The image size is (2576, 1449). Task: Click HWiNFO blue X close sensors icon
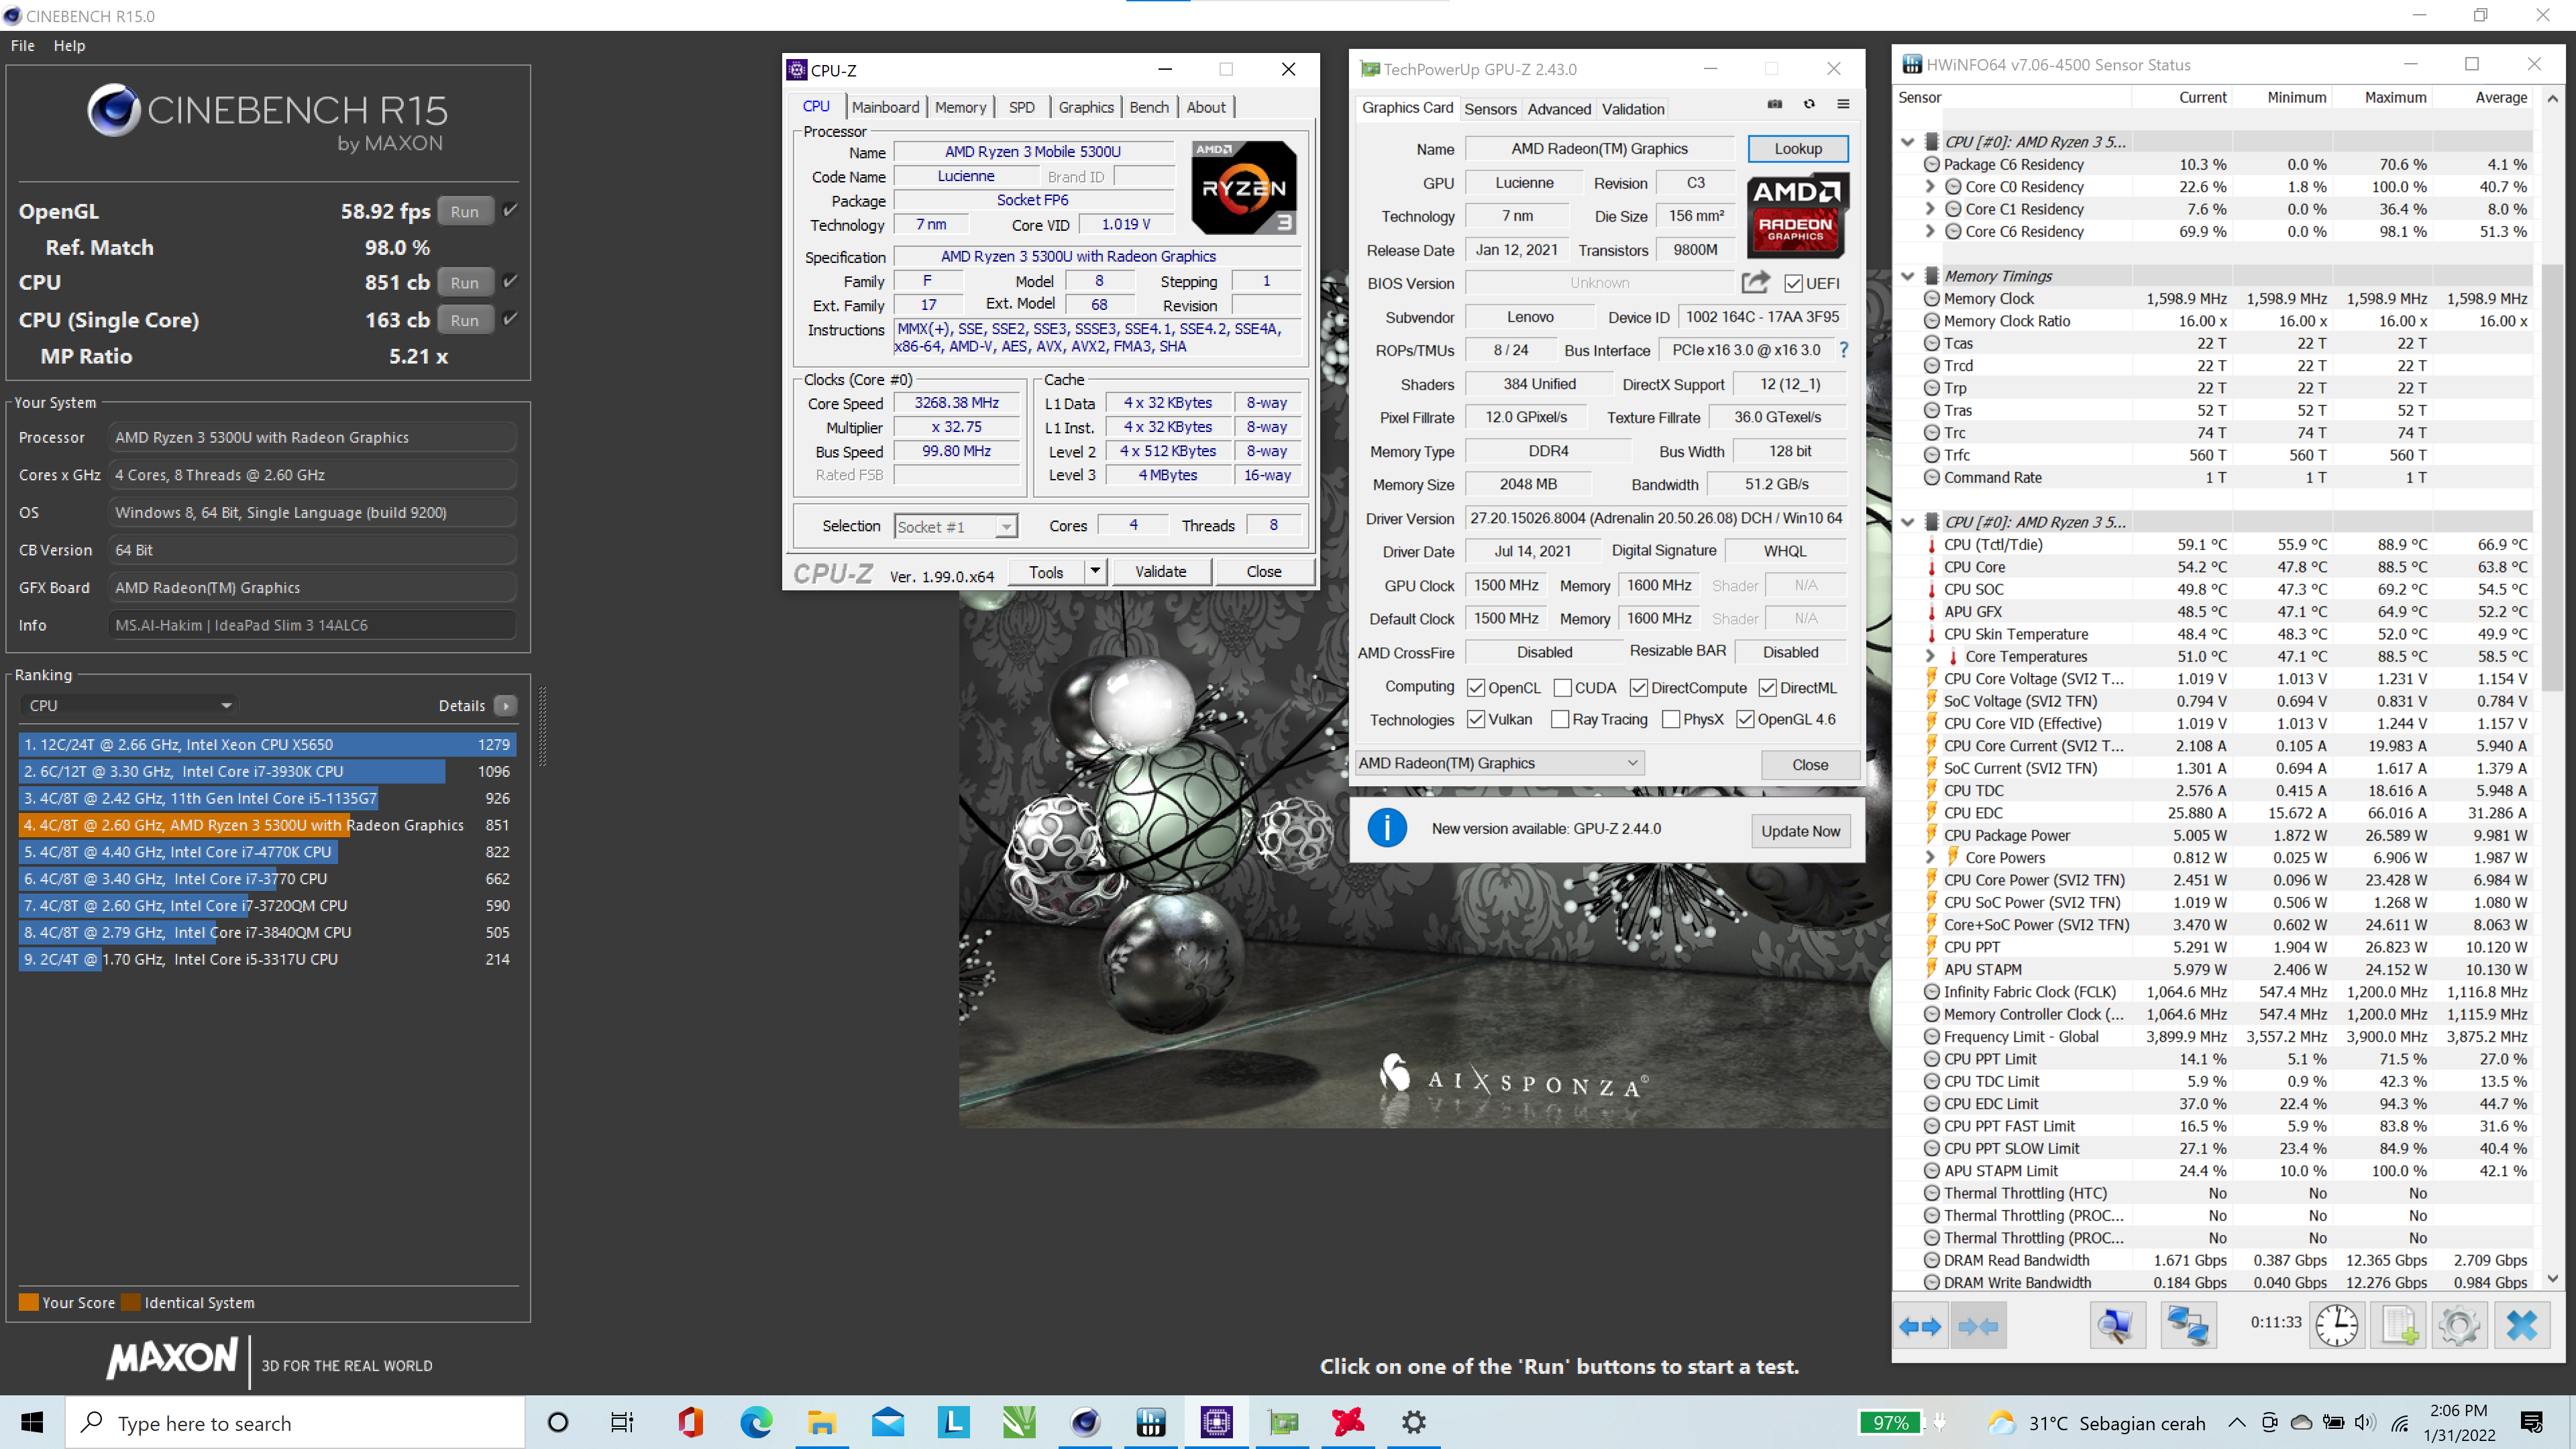point(2522,1326)
